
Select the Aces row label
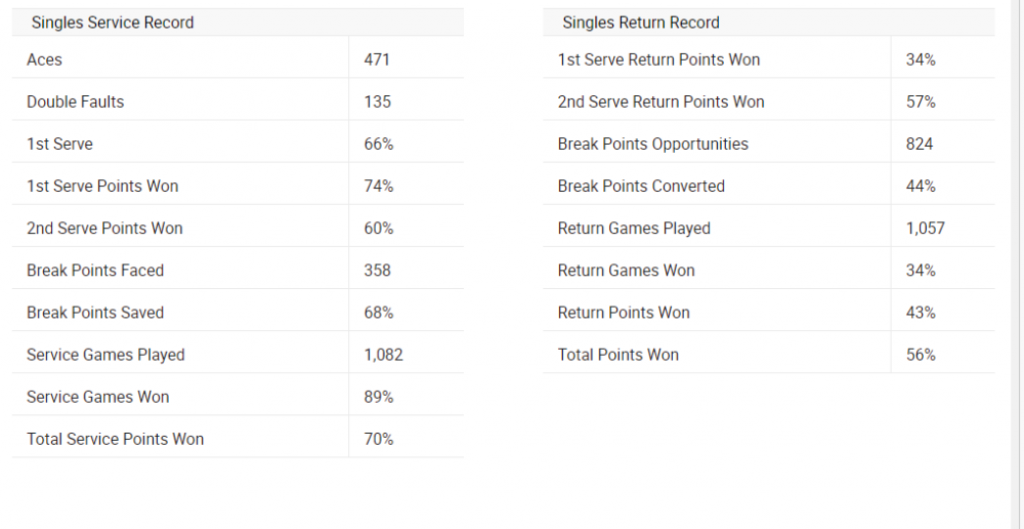(44, 60)
